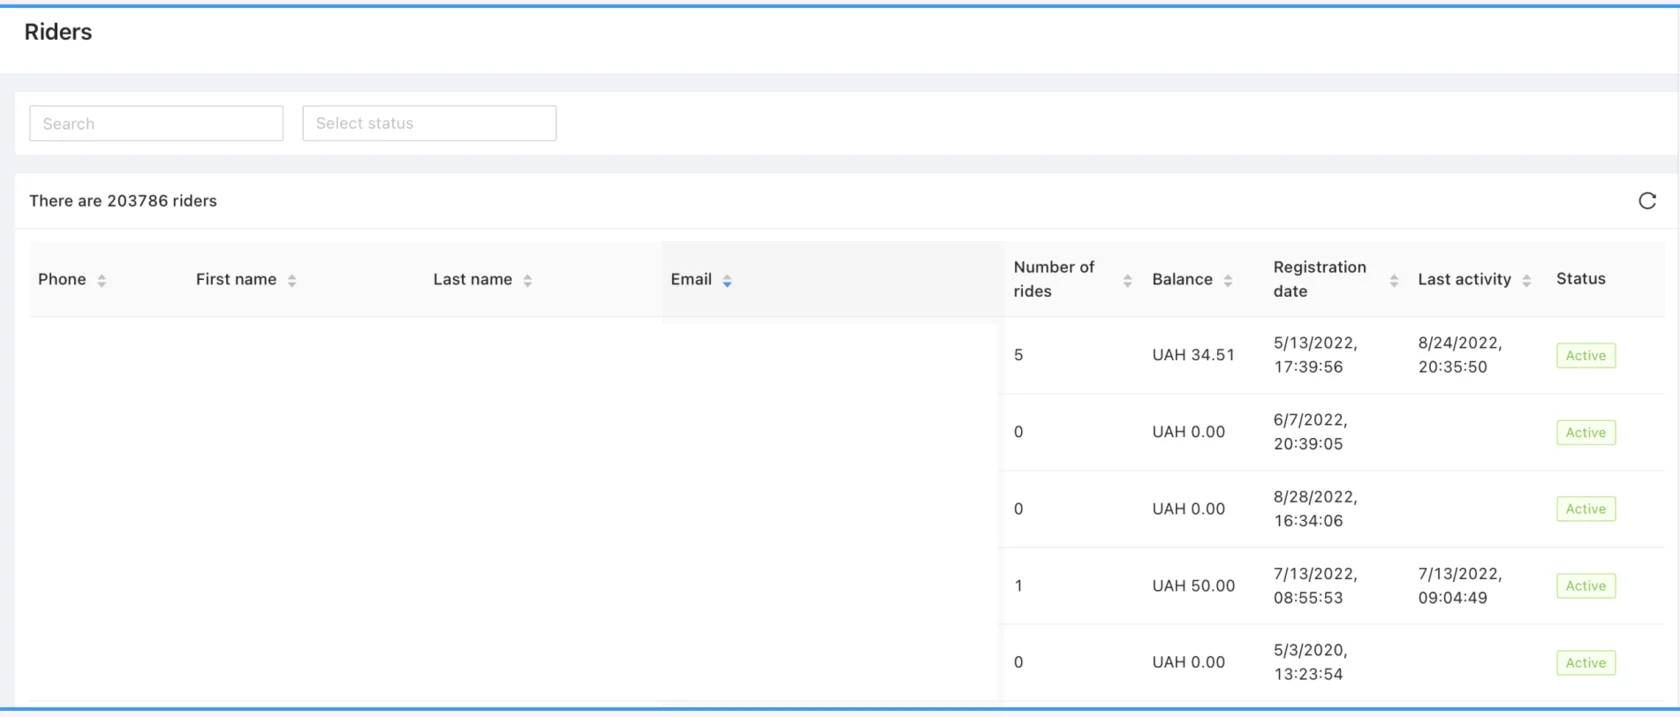The width and height of the screenshot is (1680, 717).
Task: Click the Phone column header
Action: [x=62, y=279]
